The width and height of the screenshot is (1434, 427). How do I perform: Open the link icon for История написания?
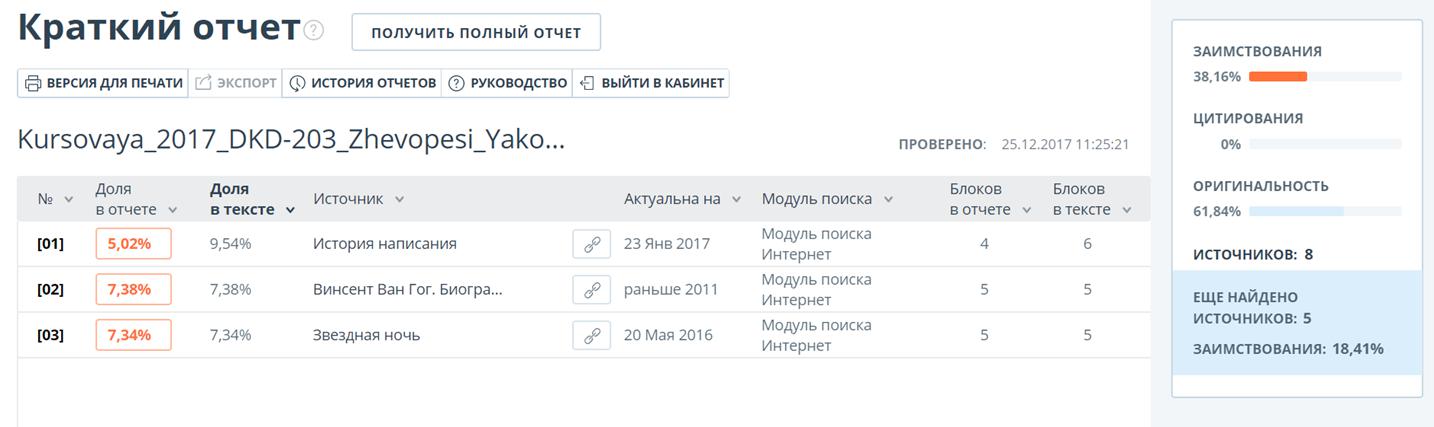coord(591,244)
